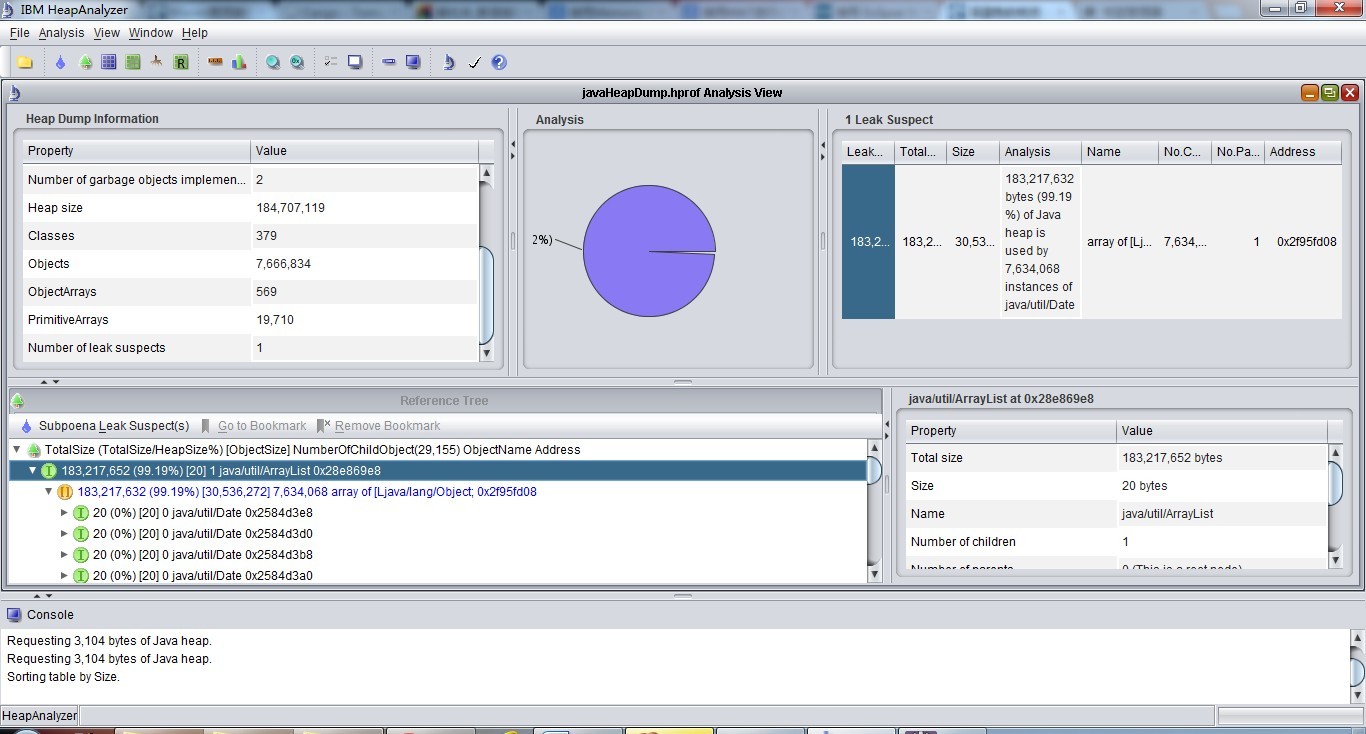Click the black checkmark toolbar icon
The image size is (1366, 734).
coord(475,62)
